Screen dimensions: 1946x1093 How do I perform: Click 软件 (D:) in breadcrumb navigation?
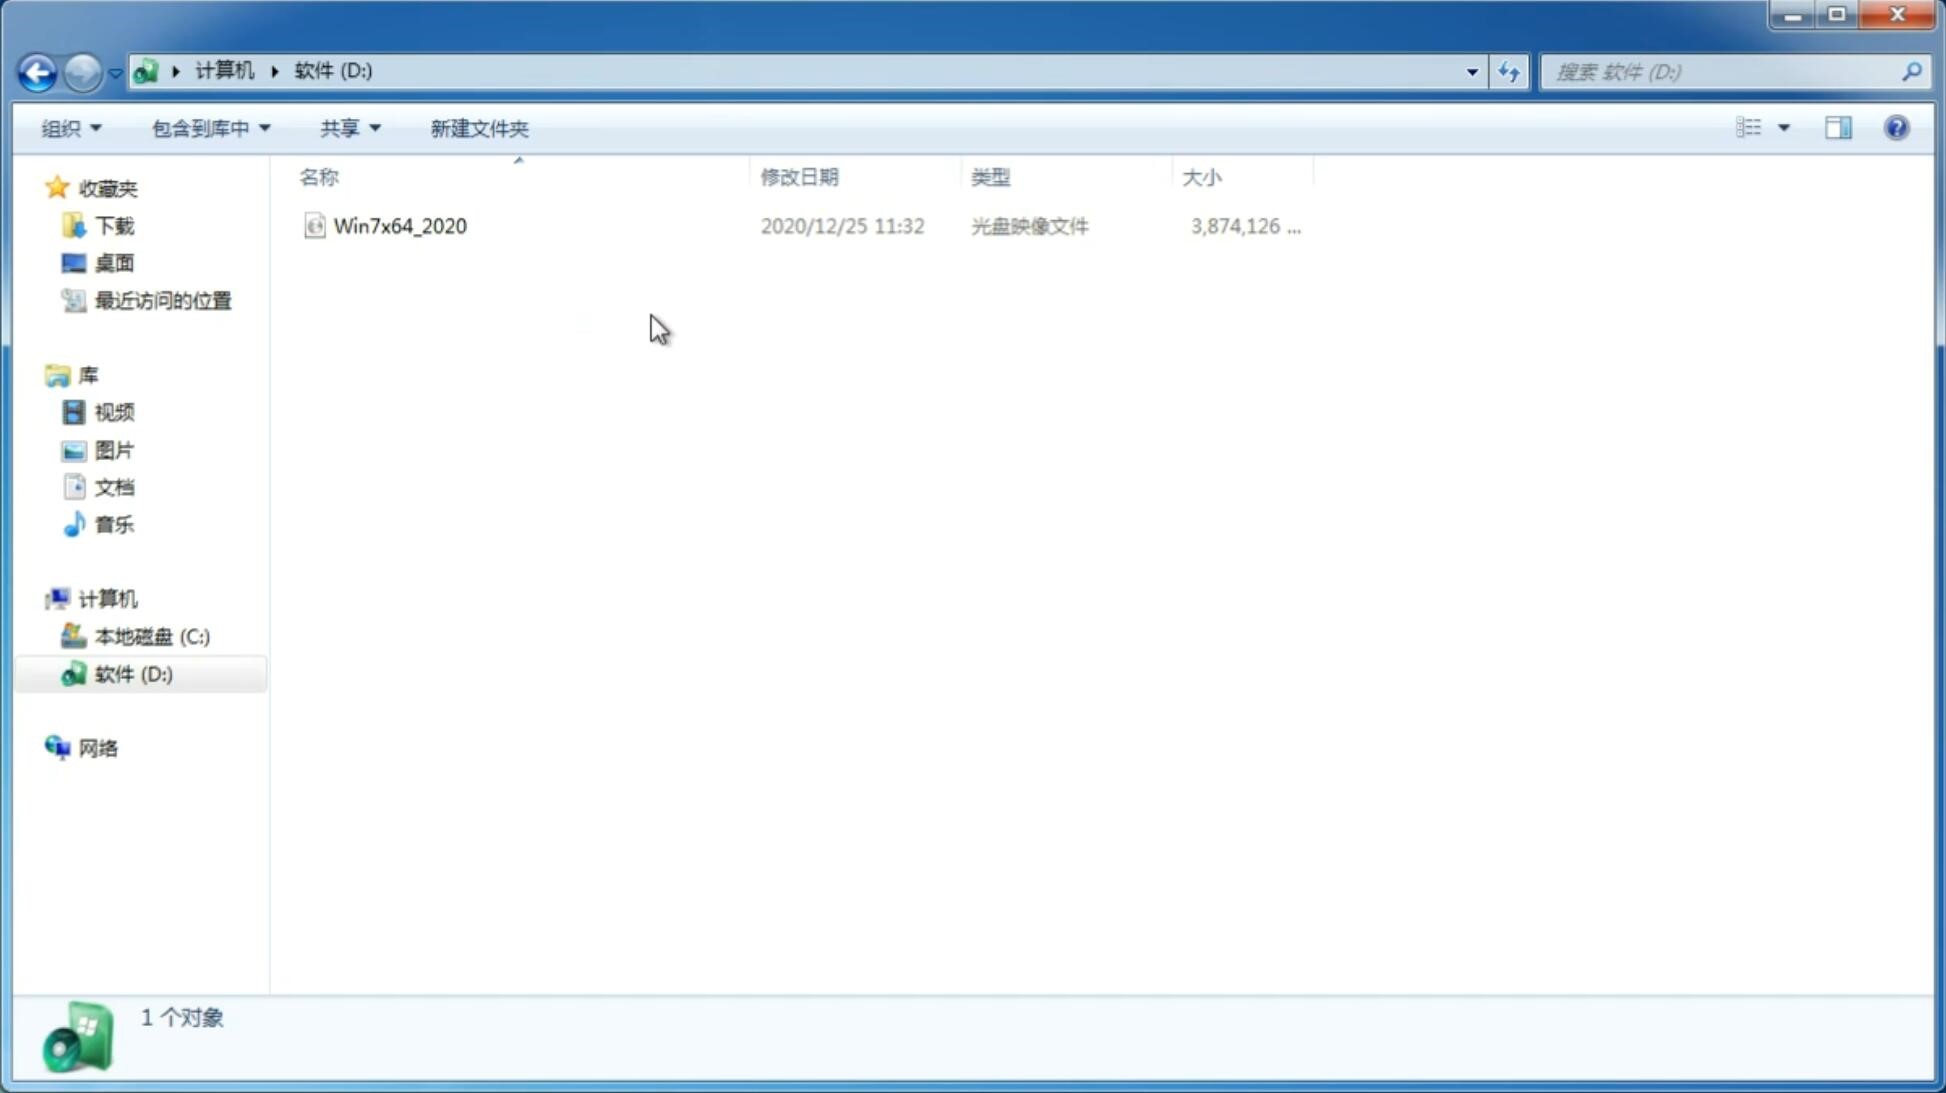tap(333, 69)
